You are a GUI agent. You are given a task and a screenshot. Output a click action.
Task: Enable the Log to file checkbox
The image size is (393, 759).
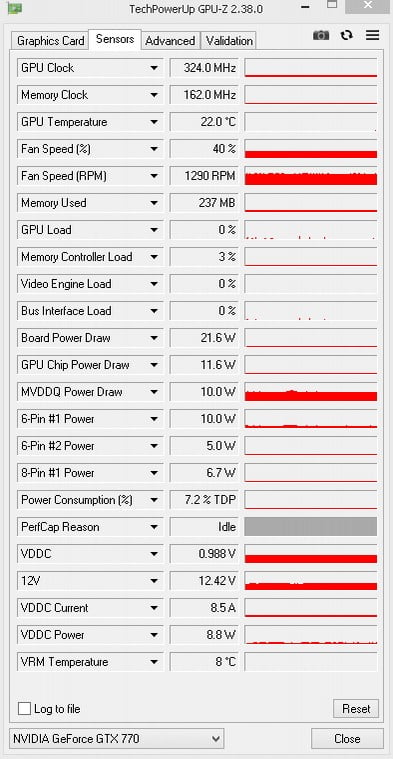(24, 709)
